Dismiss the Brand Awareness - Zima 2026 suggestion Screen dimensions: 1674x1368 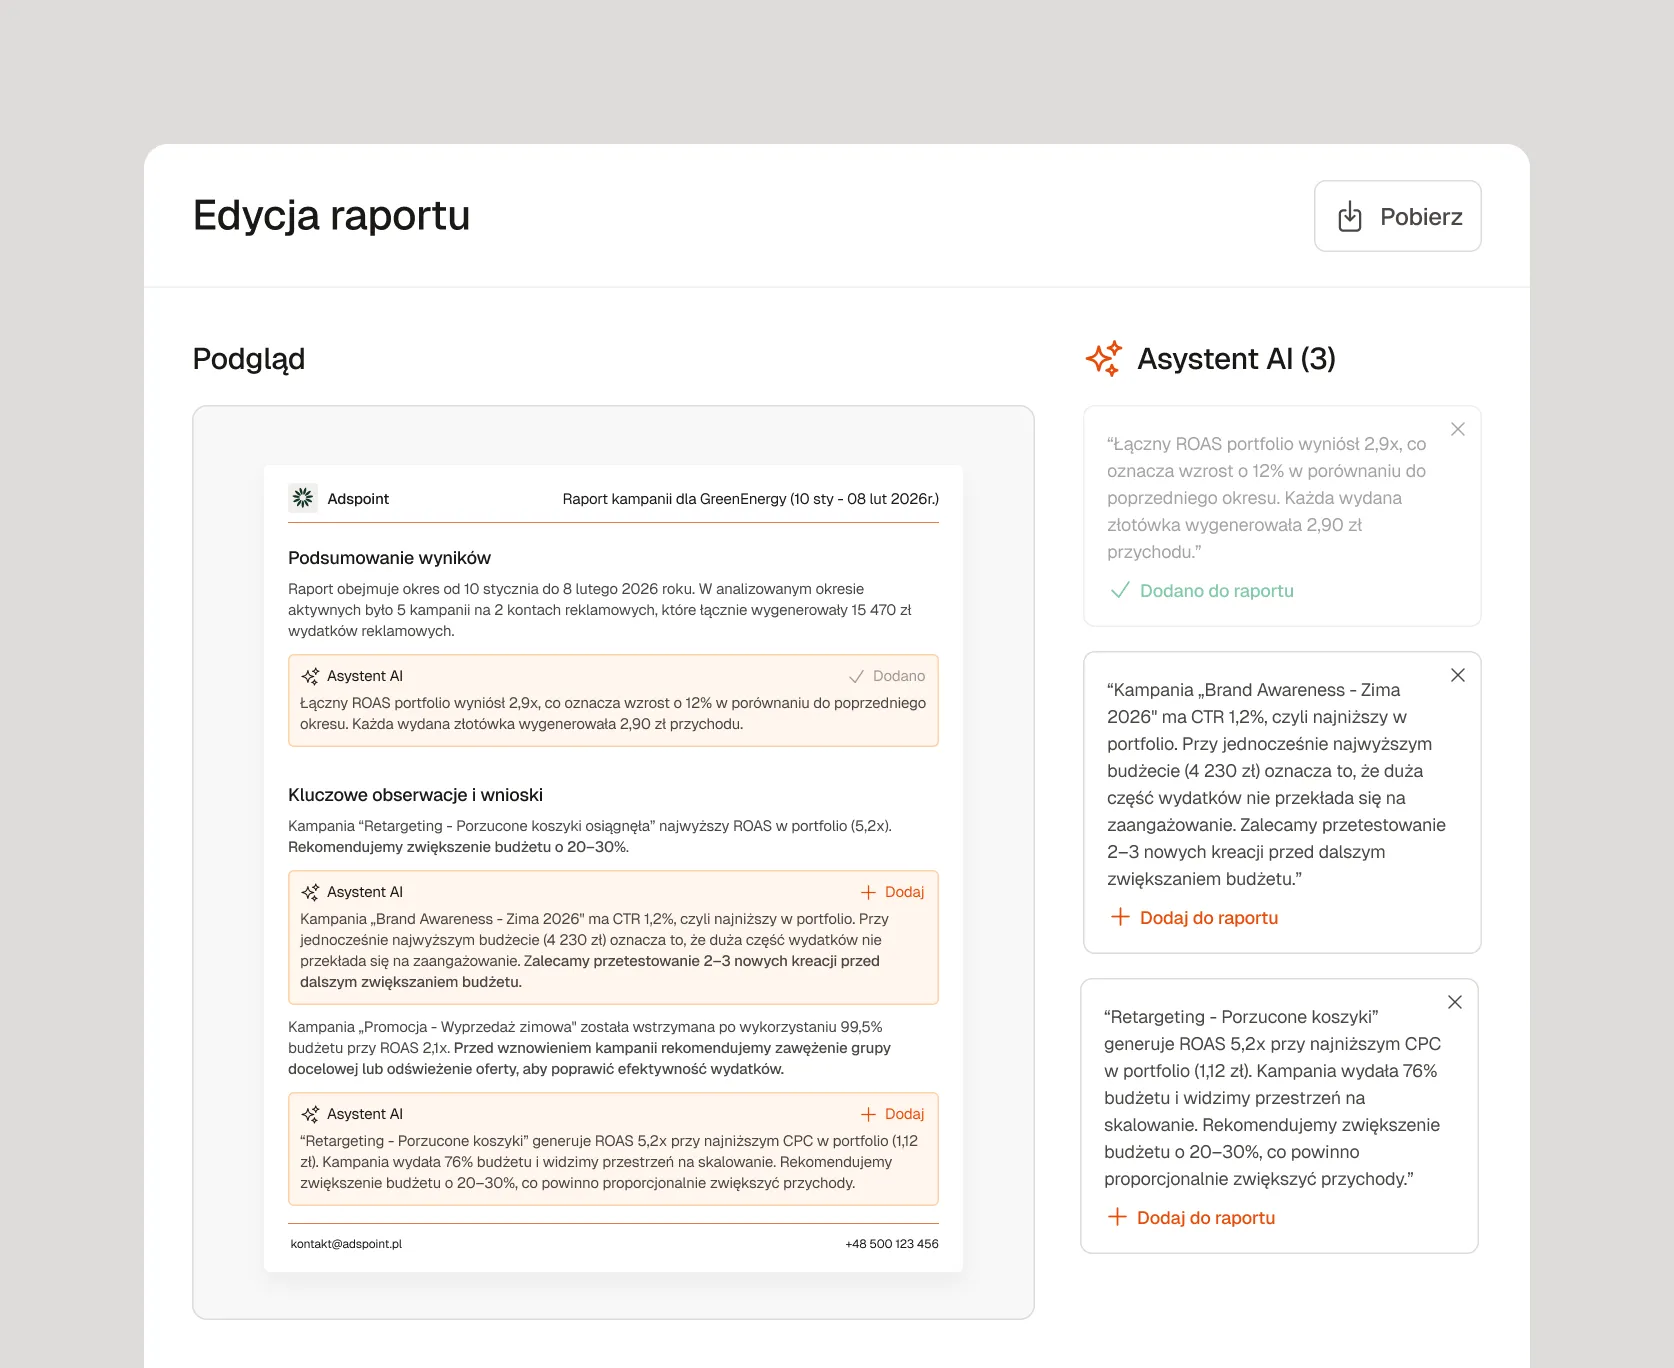coord(1458,676)
